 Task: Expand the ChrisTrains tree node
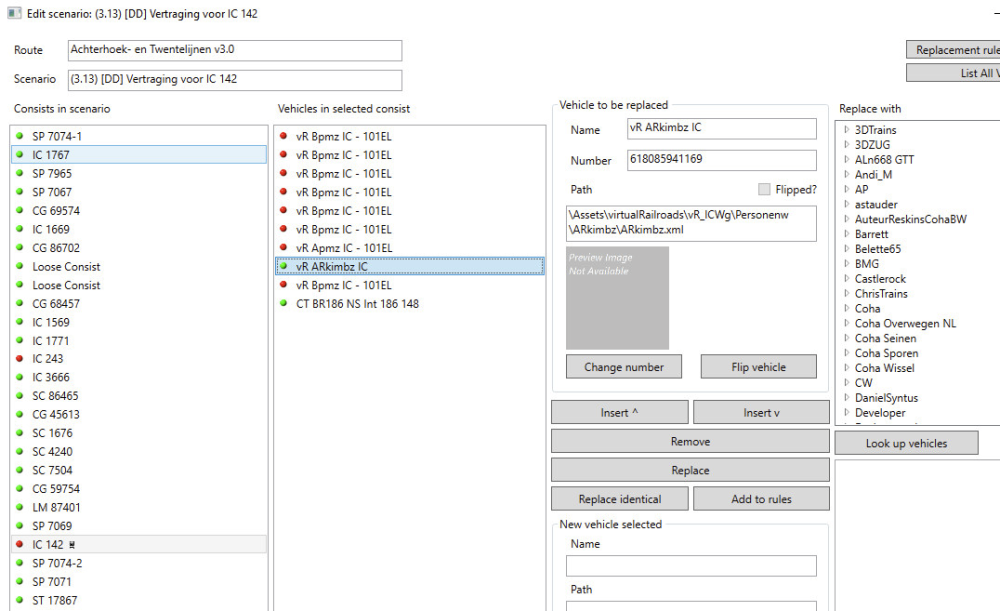coord(846,294)
